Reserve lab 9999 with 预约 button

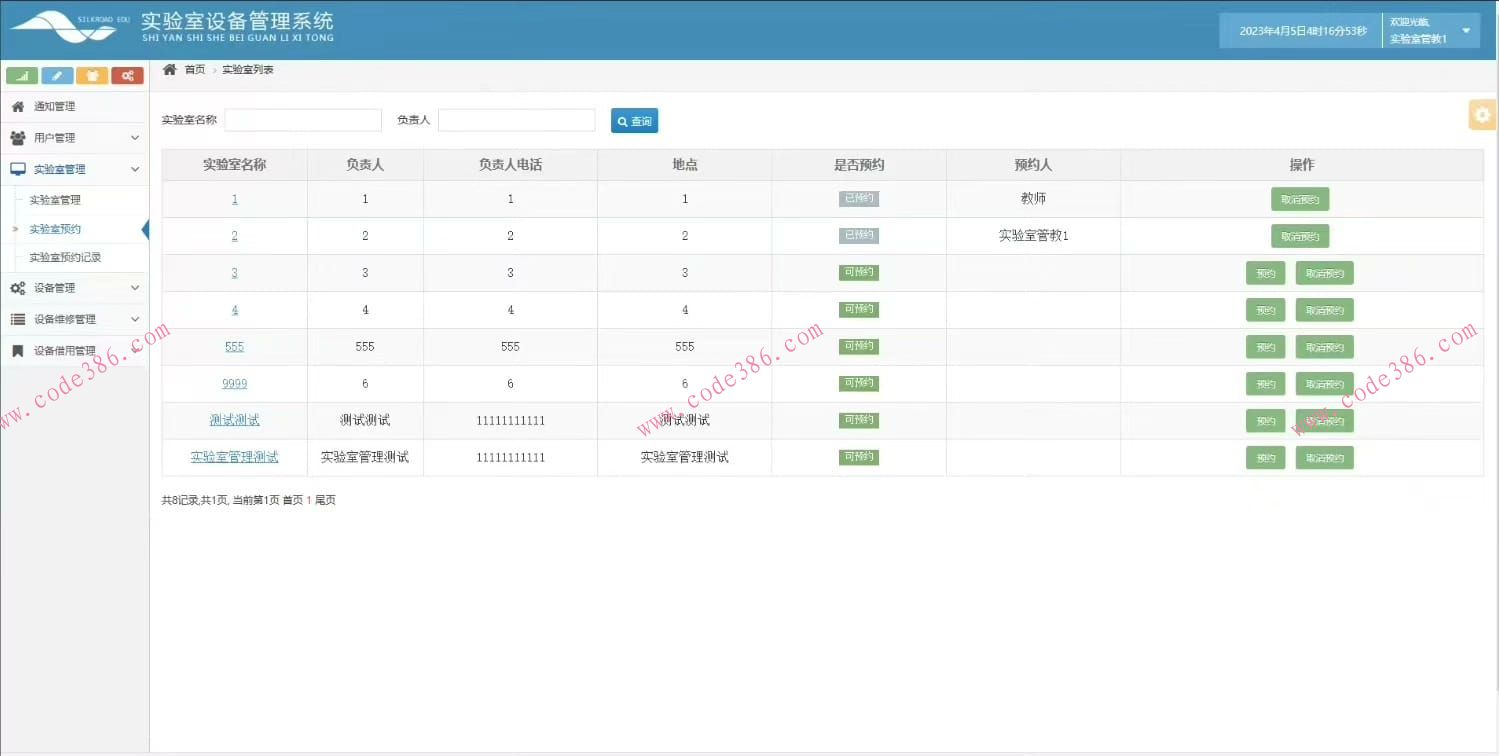click(x=1266, y=384)
